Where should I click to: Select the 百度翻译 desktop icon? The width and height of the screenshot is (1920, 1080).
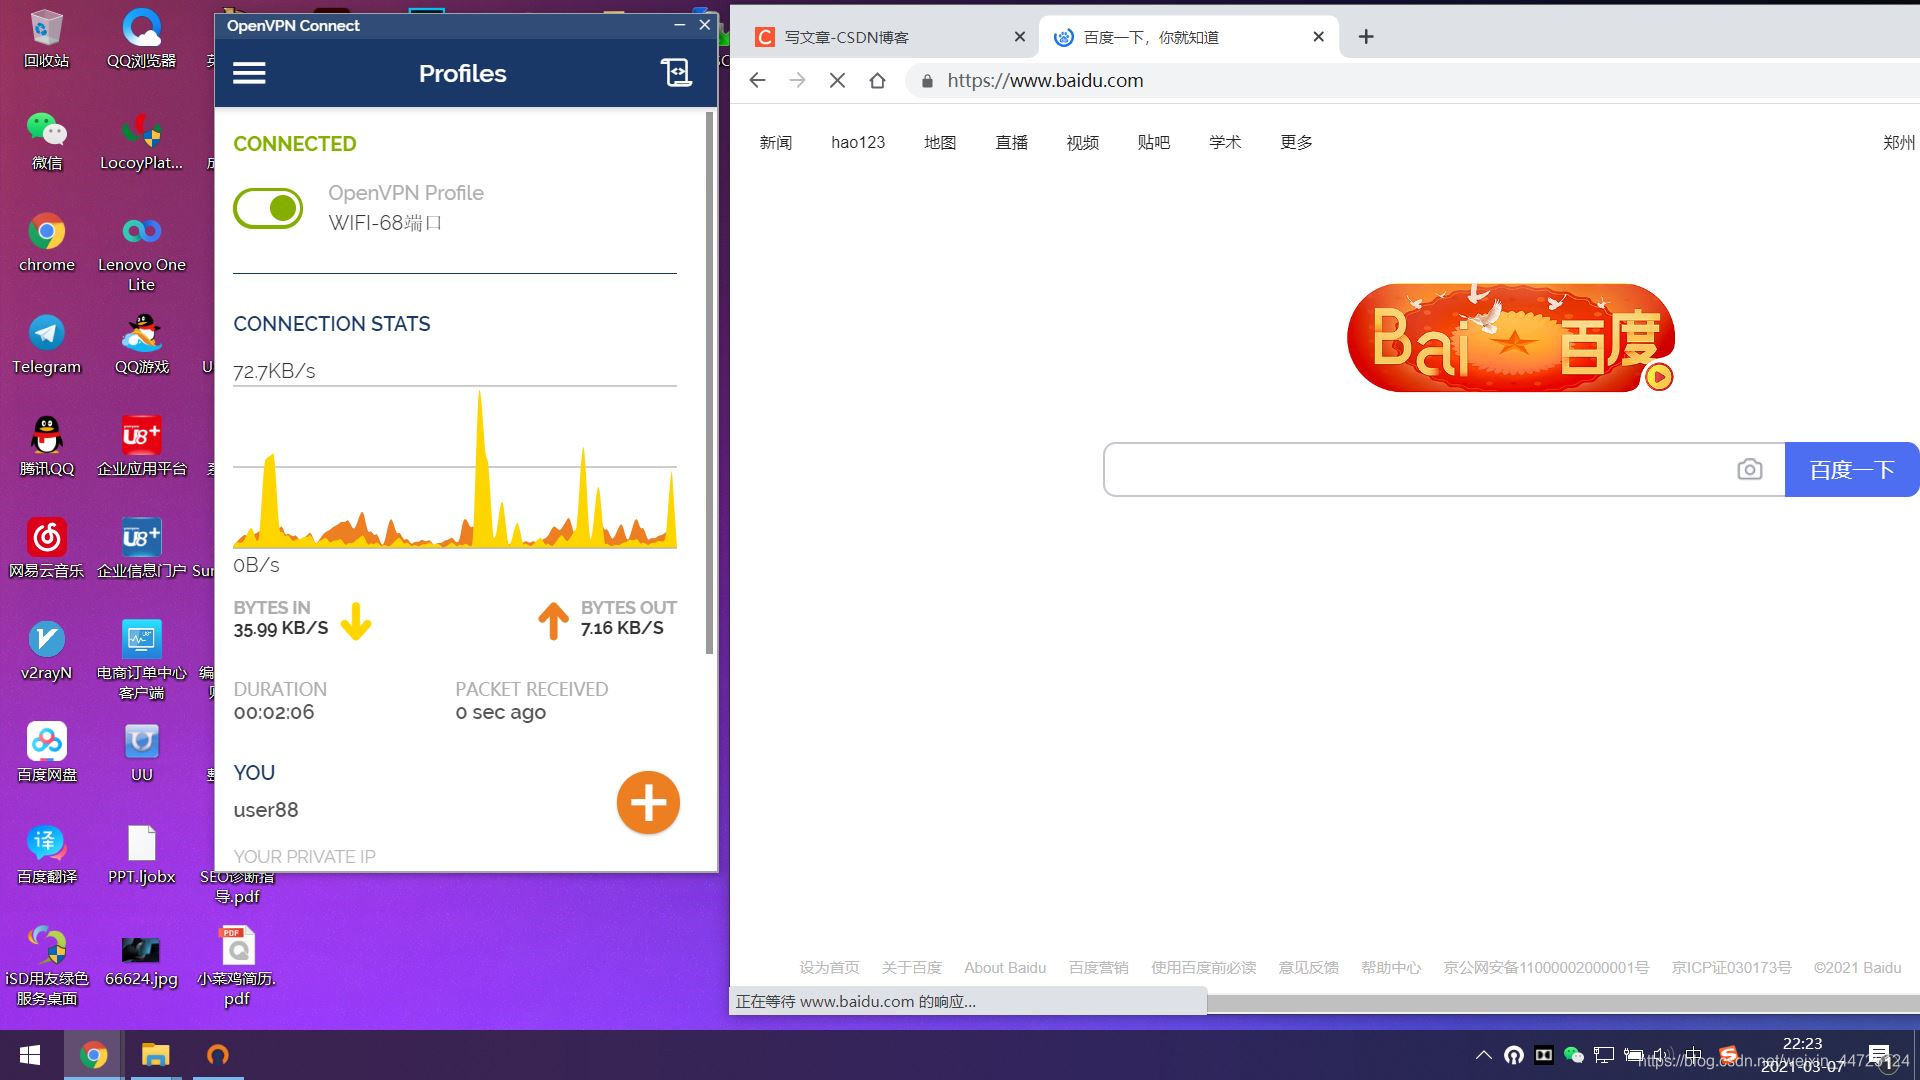(x=47, y=855)
